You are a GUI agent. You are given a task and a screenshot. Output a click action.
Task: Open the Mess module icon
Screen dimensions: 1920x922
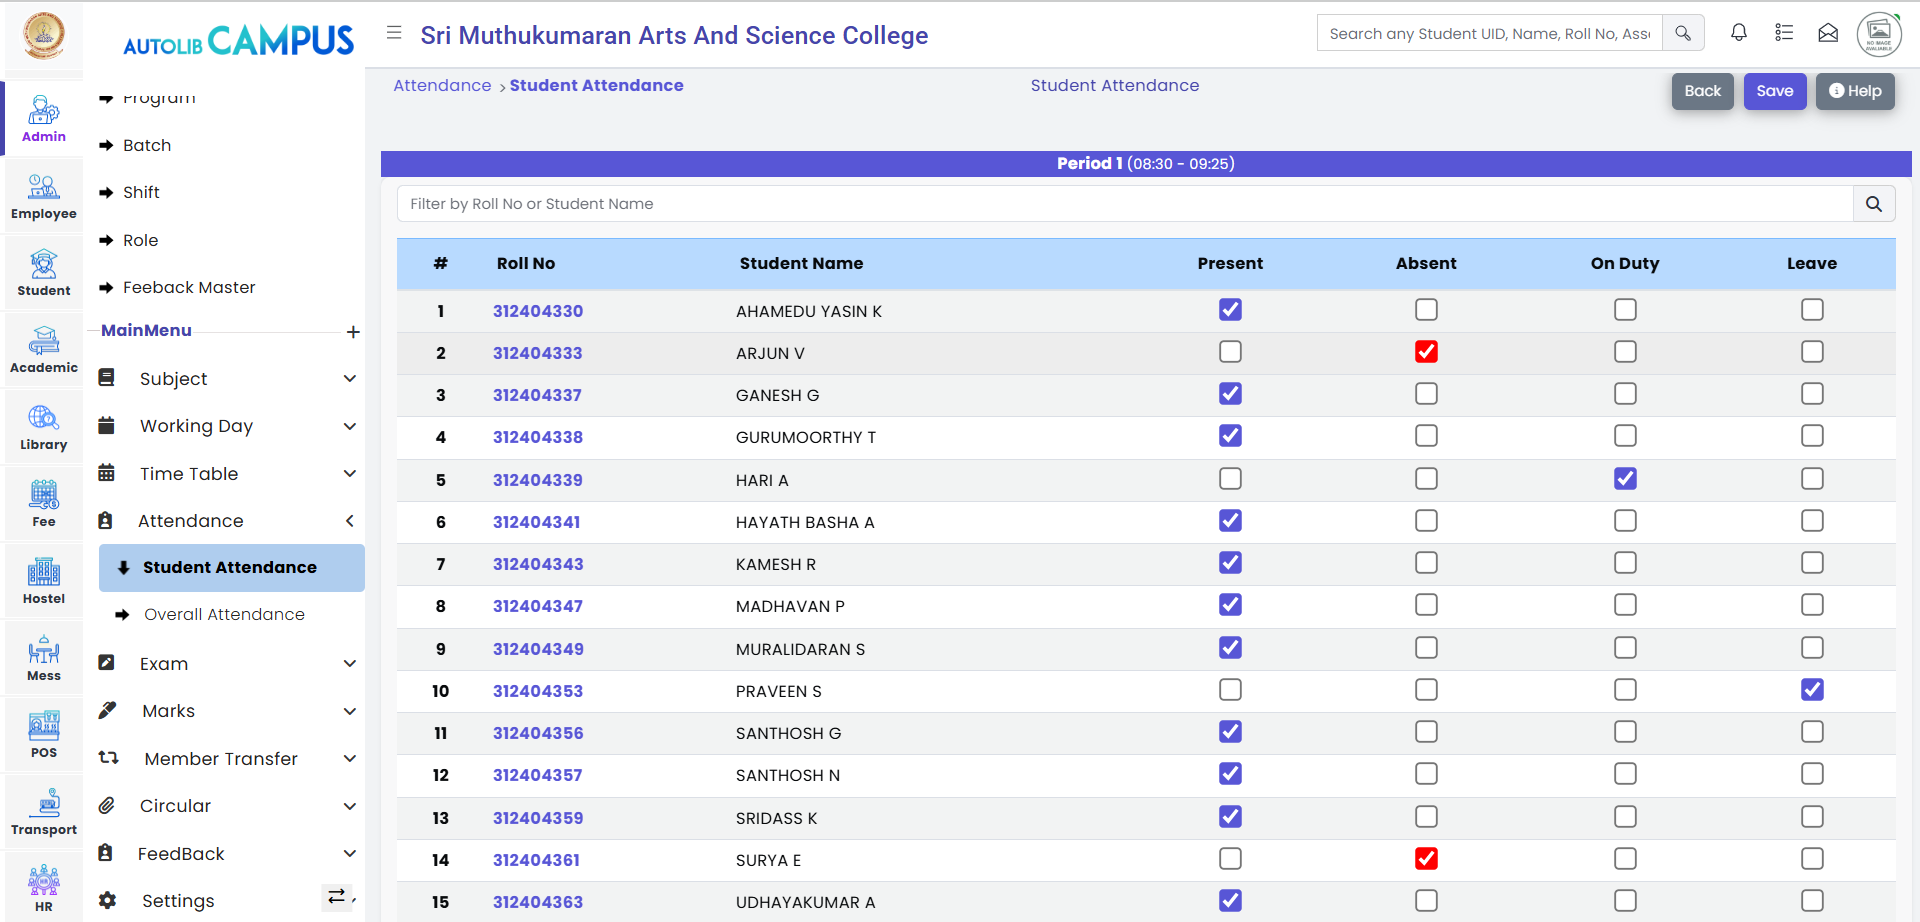tap(43, 657)
